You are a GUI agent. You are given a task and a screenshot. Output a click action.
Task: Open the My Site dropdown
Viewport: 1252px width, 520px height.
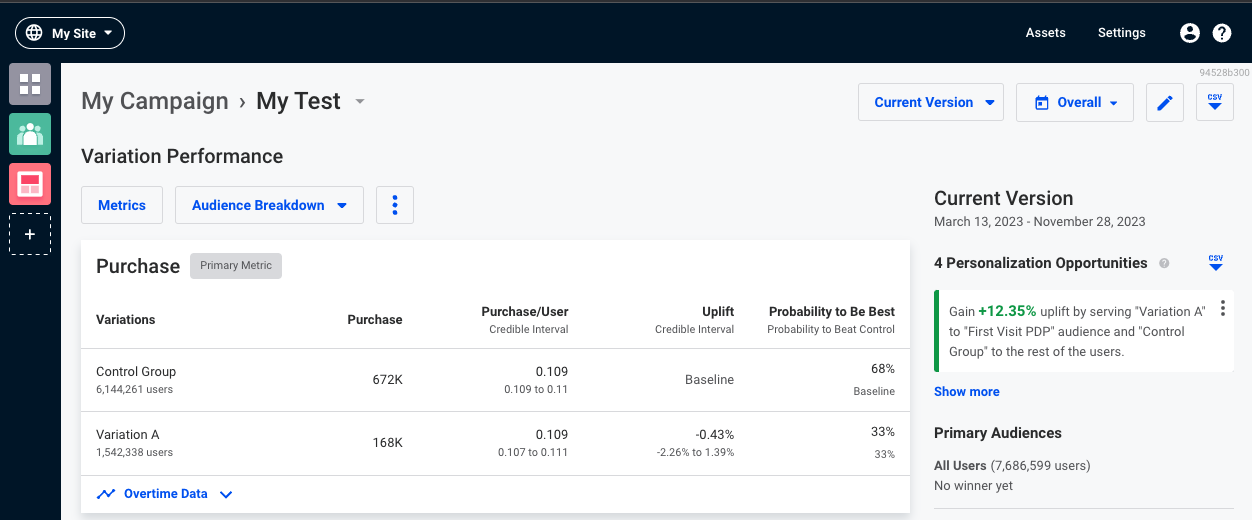pos(70,33)
